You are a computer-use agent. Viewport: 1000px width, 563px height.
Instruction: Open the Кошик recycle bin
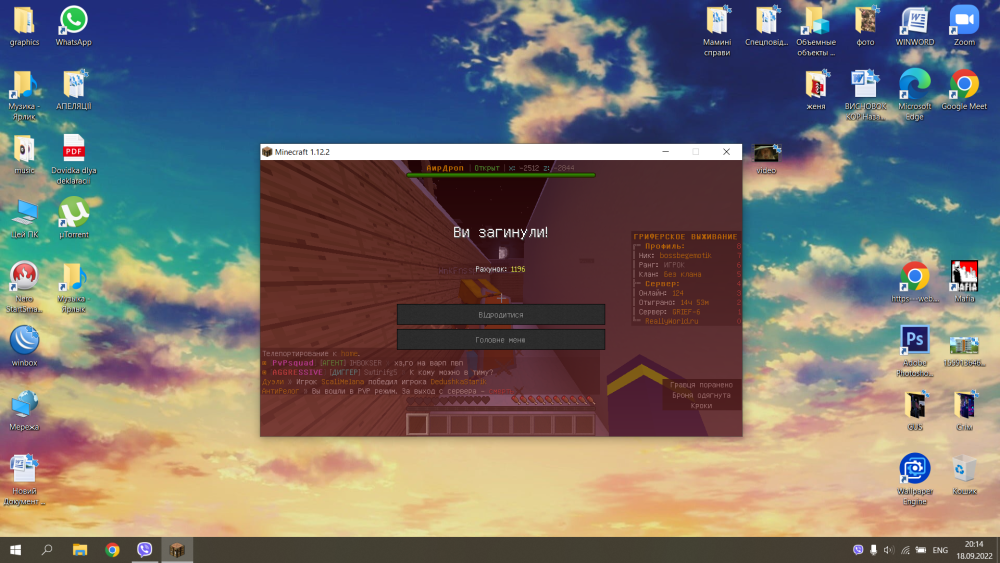tap(964, 475)
